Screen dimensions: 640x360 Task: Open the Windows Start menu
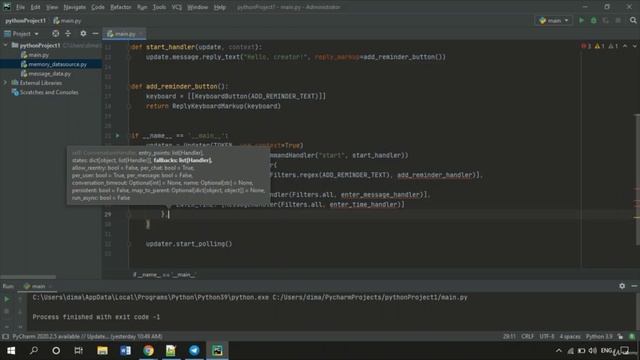pyautogui.click(x=11, y=351)
